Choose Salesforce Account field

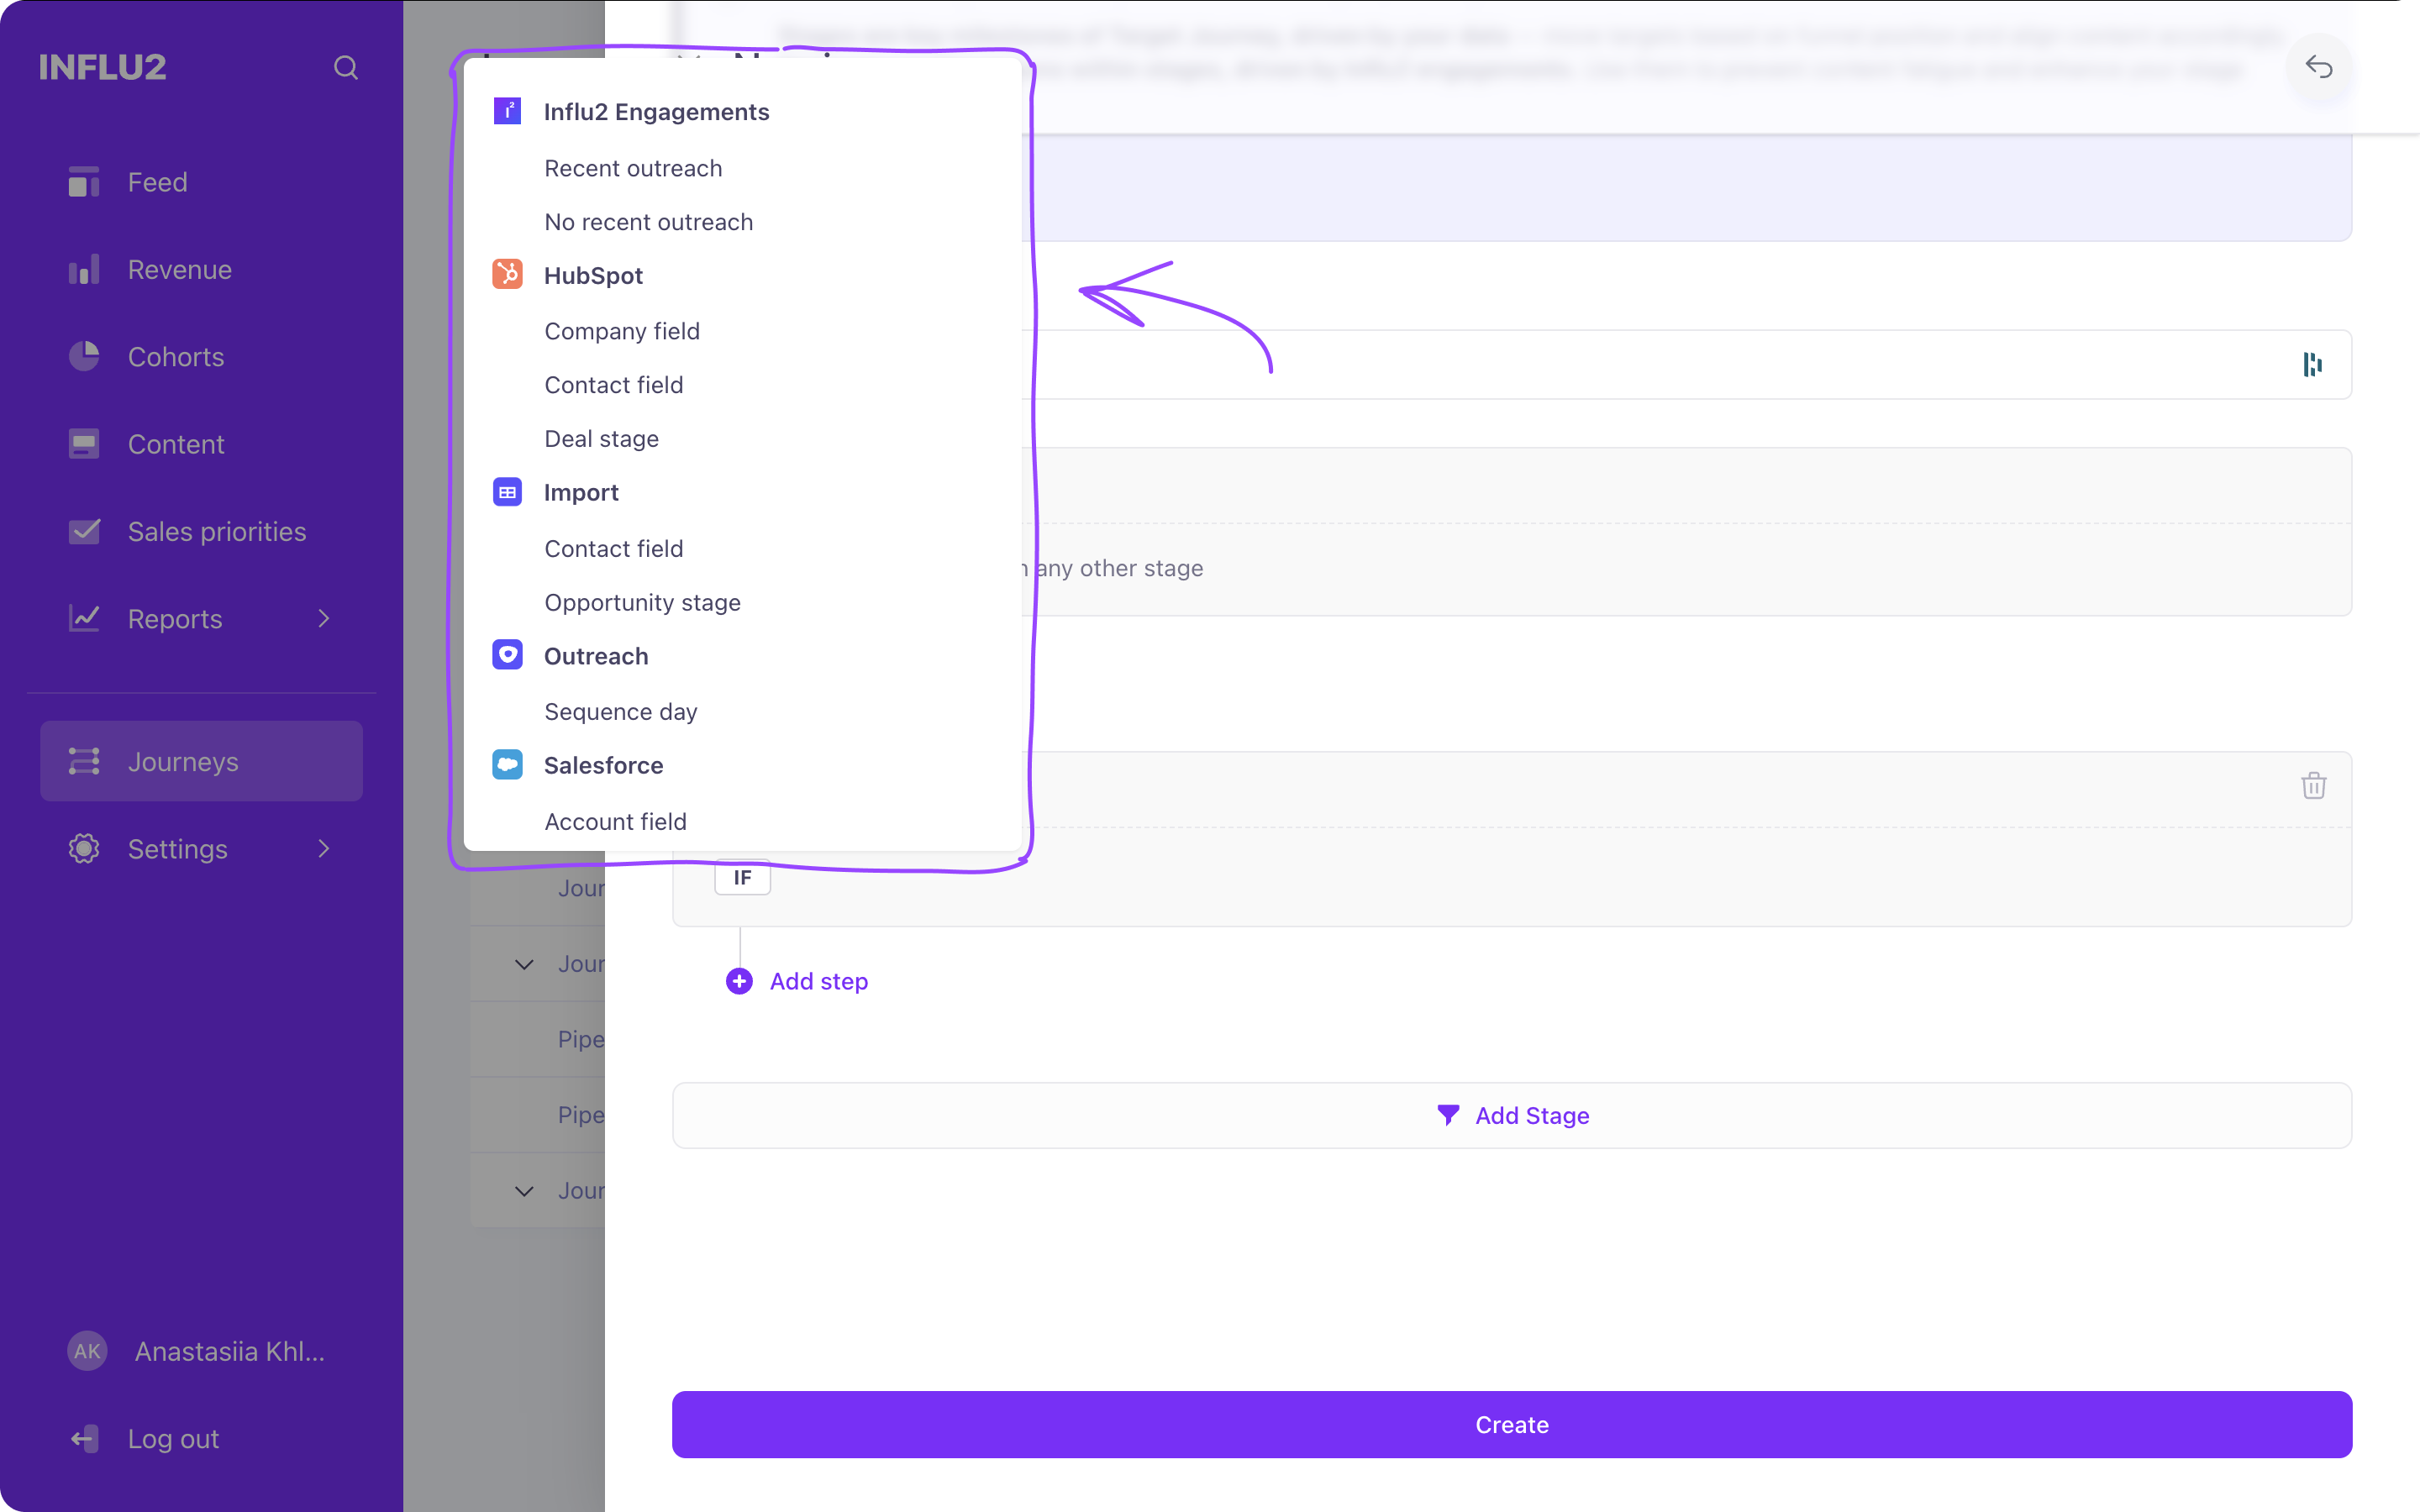[x=615, y=822]
